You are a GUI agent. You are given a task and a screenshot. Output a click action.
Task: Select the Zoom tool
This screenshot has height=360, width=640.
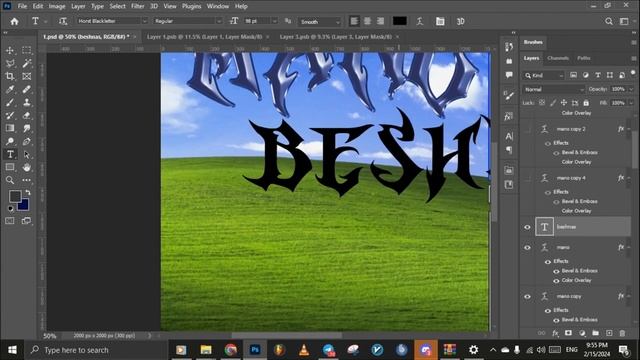[x=10, y=180]
